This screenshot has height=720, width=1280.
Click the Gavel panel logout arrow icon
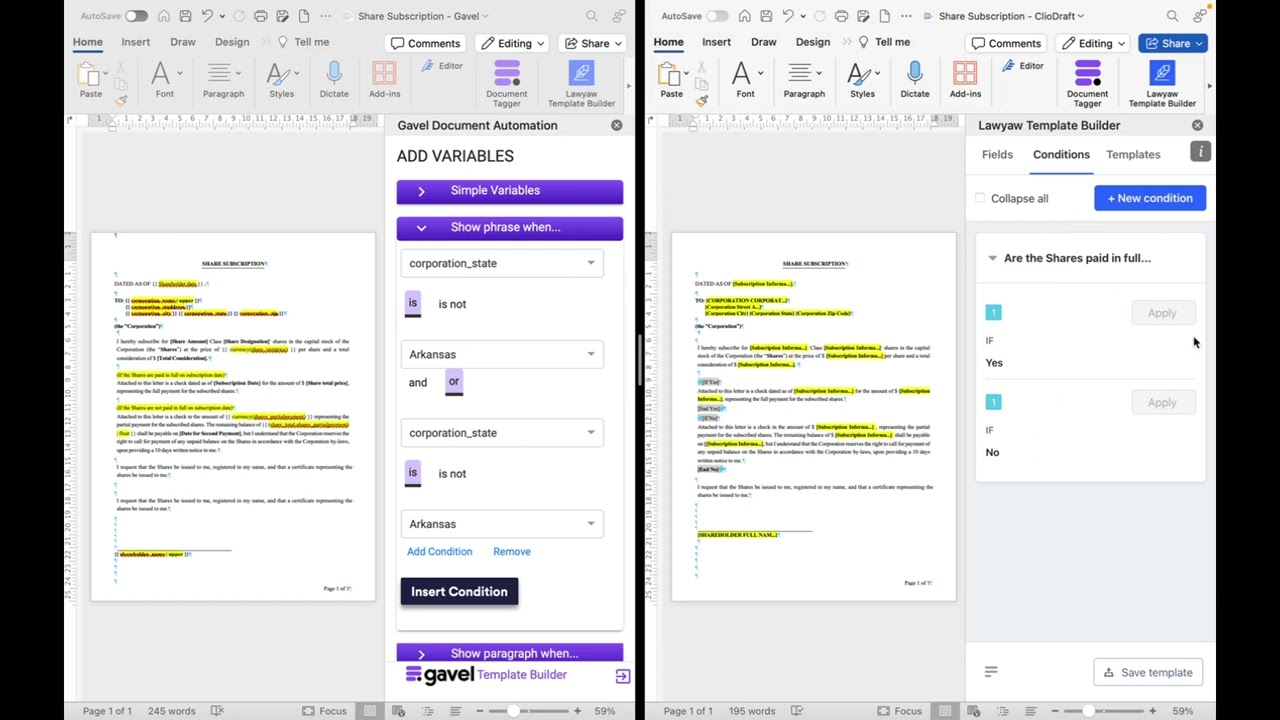pos(622,677)
